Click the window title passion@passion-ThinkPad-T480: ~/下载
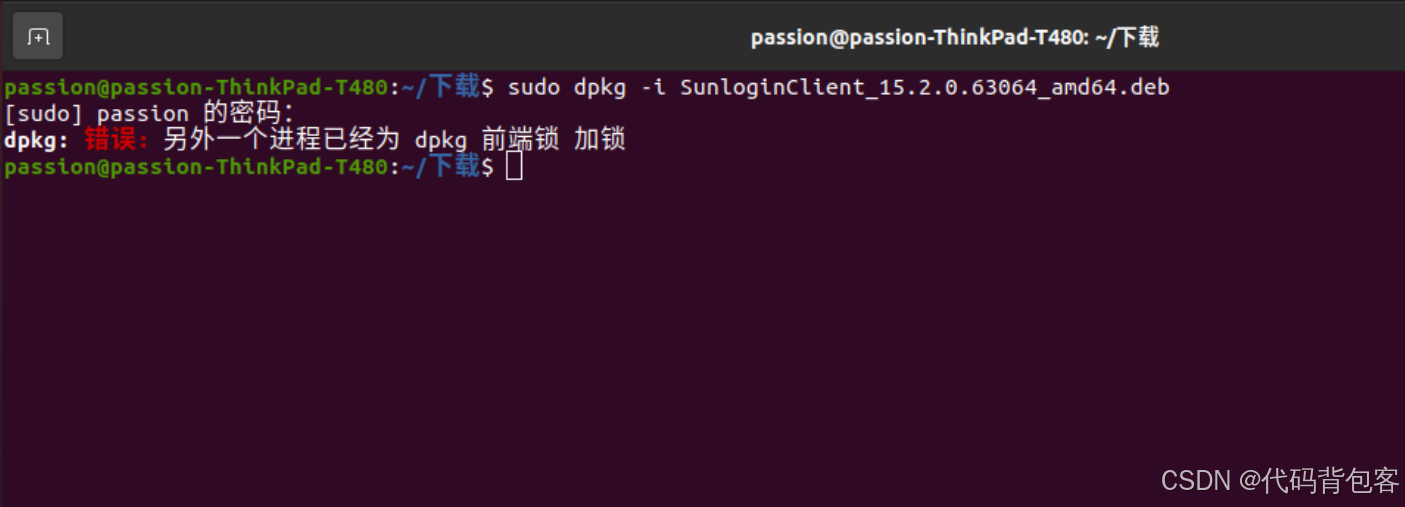The image size is (1405, 507). point(955,38)
